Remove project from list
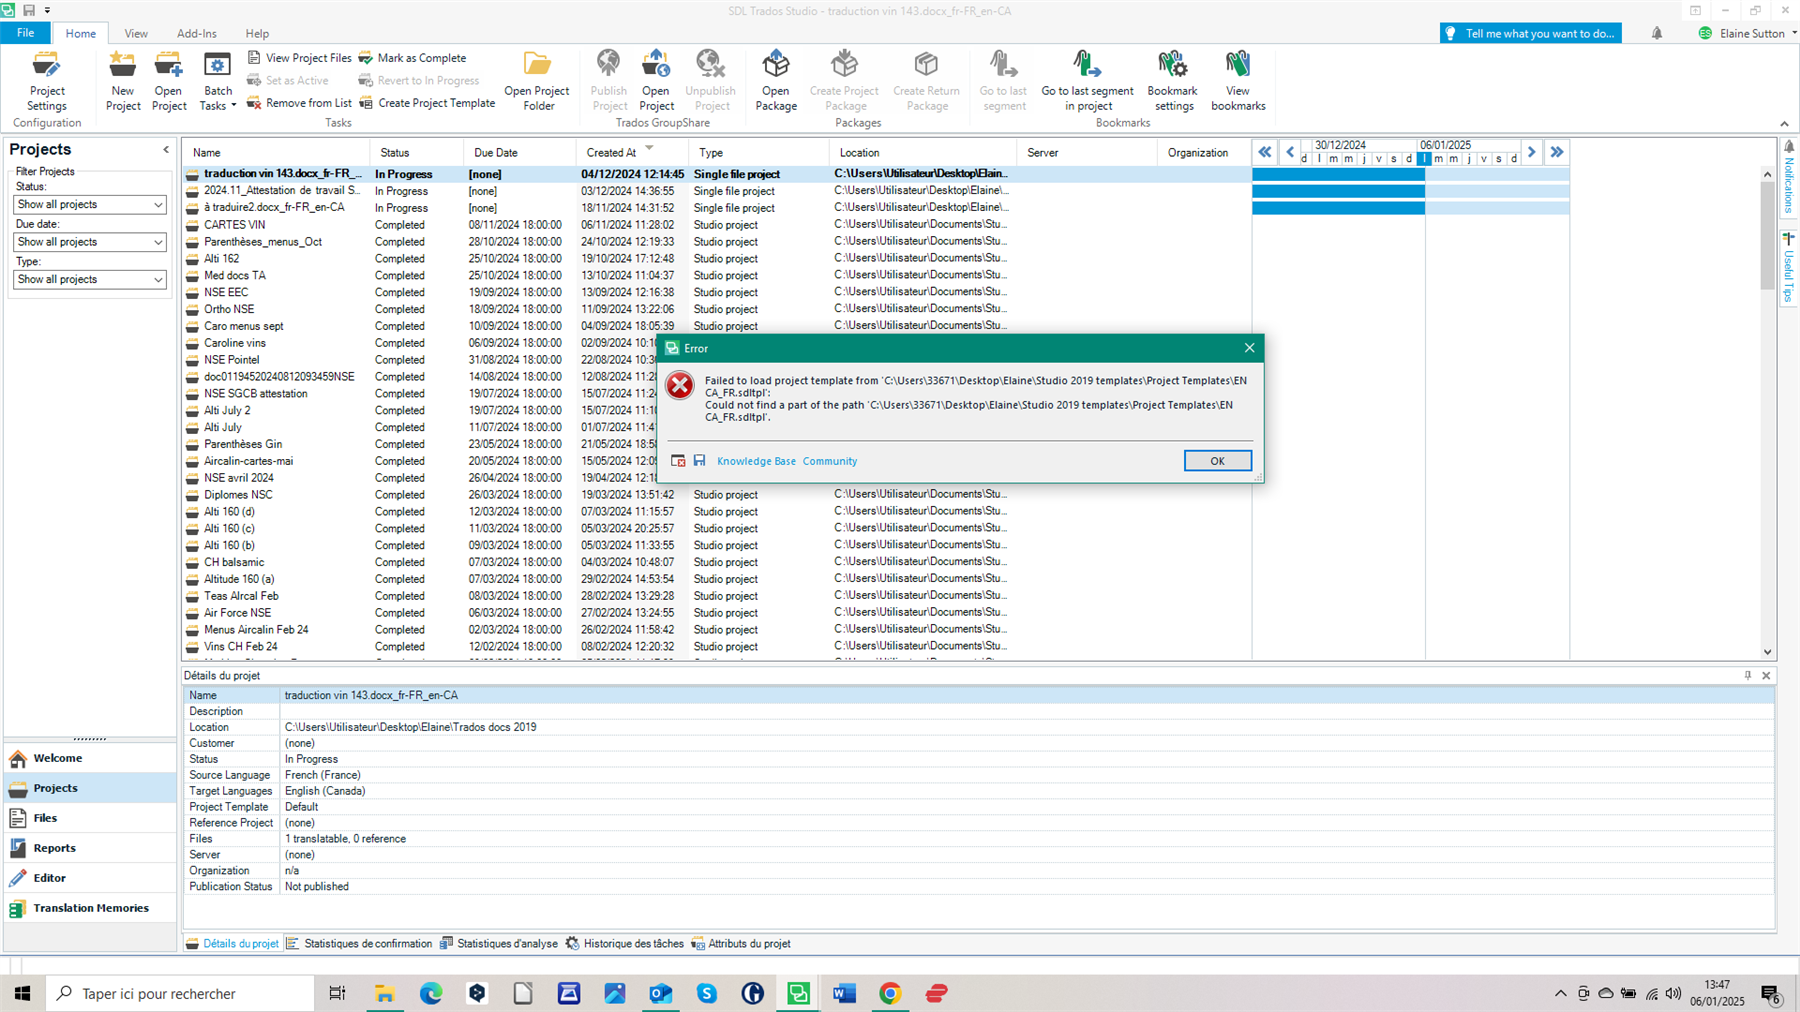This screenshot has width=1800, height=1012. 300,103
